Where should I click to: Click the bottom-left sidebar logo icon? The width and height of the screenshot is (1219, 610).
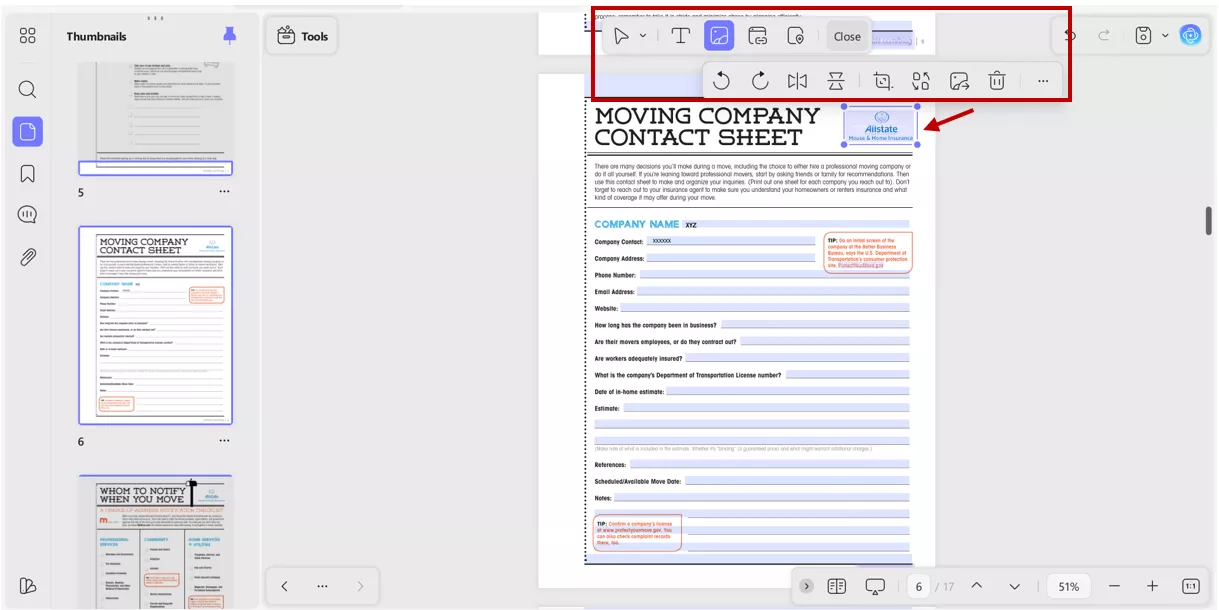tap(28, 586)
